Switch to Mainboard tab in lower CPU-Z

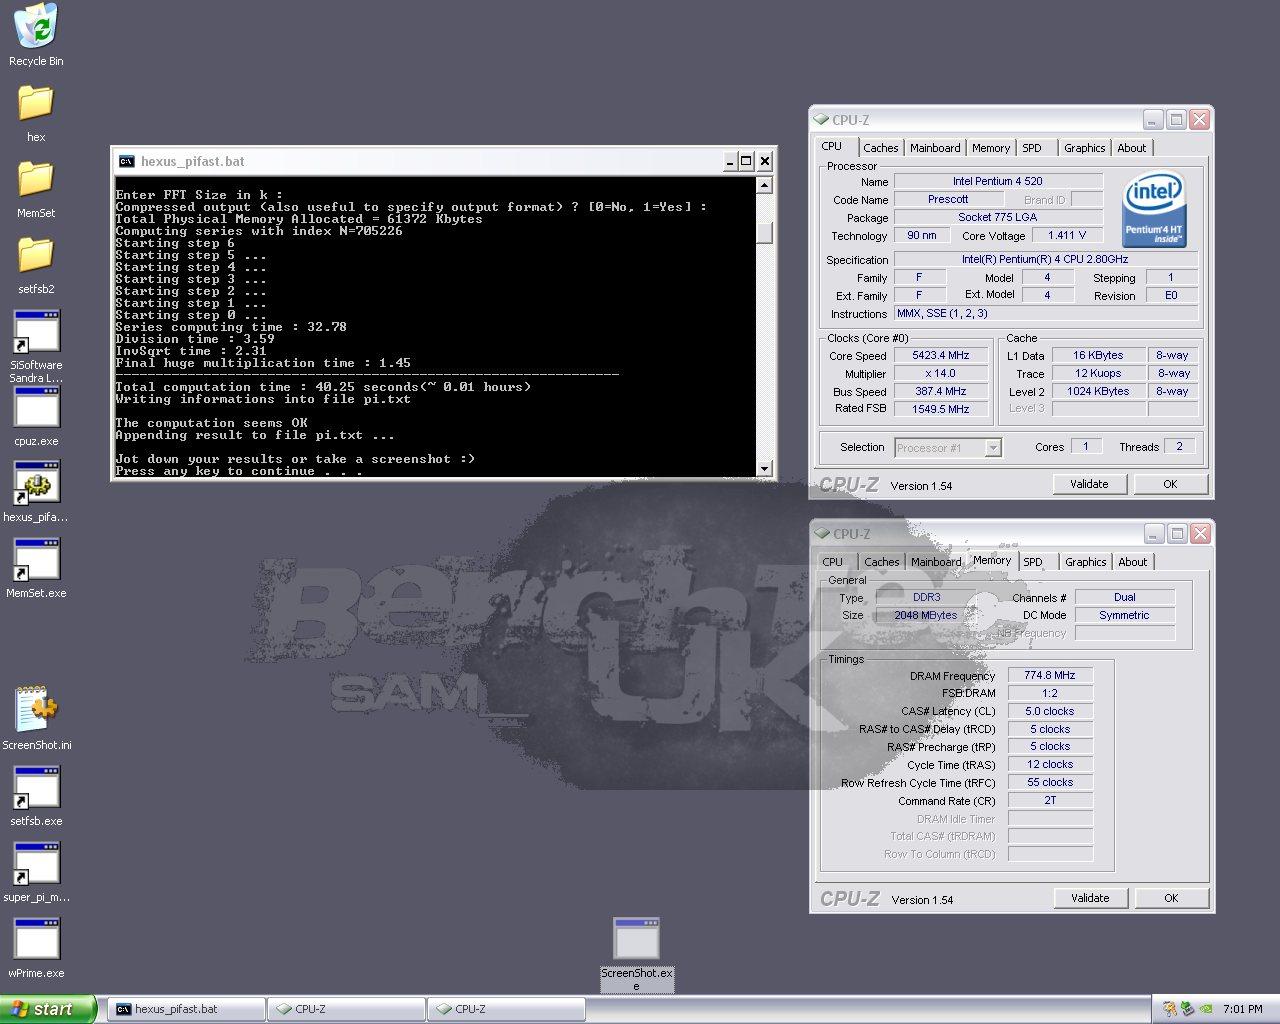tap(936, 562)
